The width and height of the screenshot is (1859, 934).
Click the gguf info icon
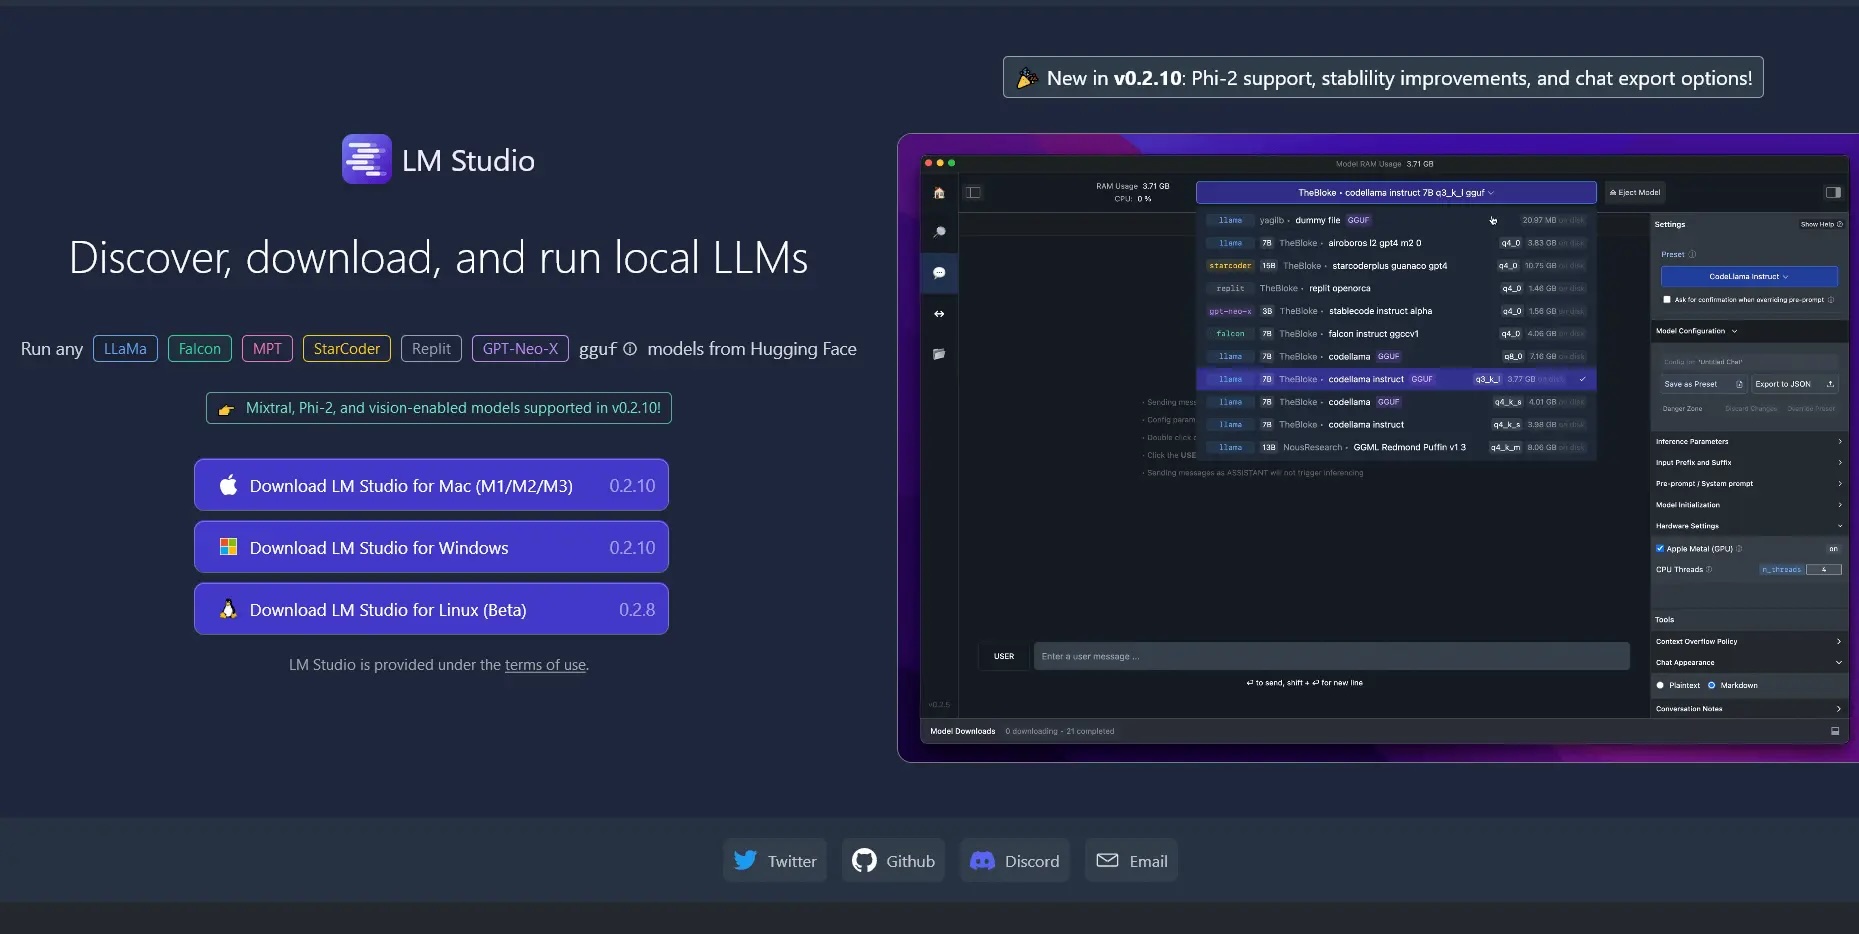click(629, 350)
